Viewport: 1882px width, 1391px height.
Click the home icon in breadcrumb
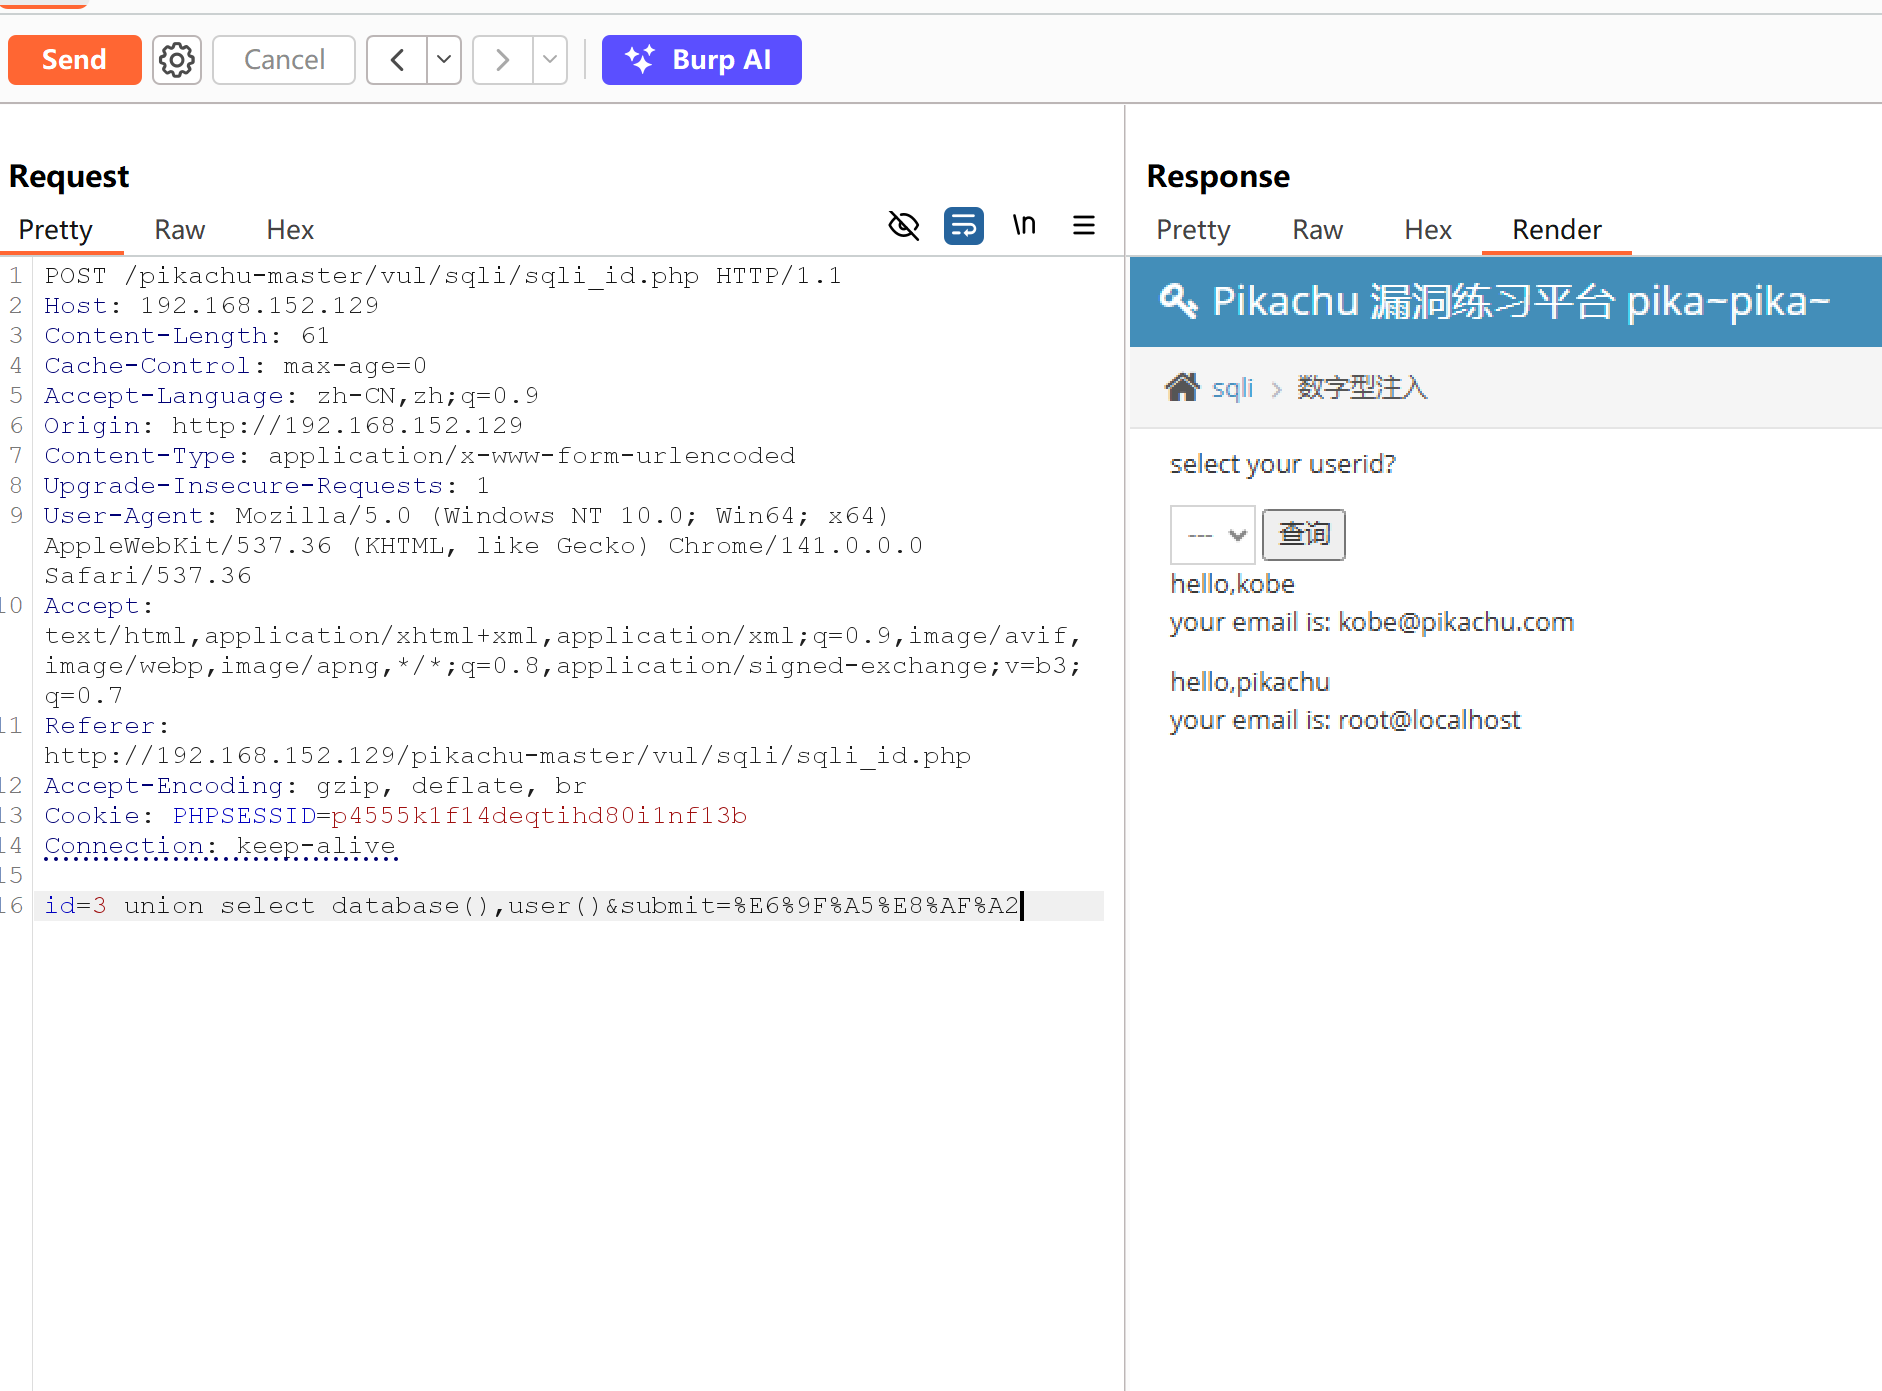click(x=1182, y=387)
